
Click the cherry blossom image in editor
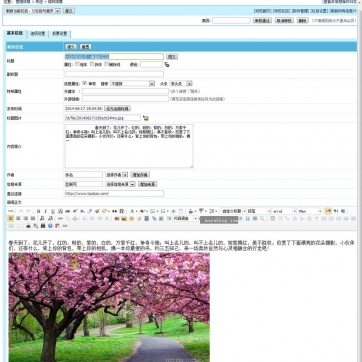pos(109,307)
